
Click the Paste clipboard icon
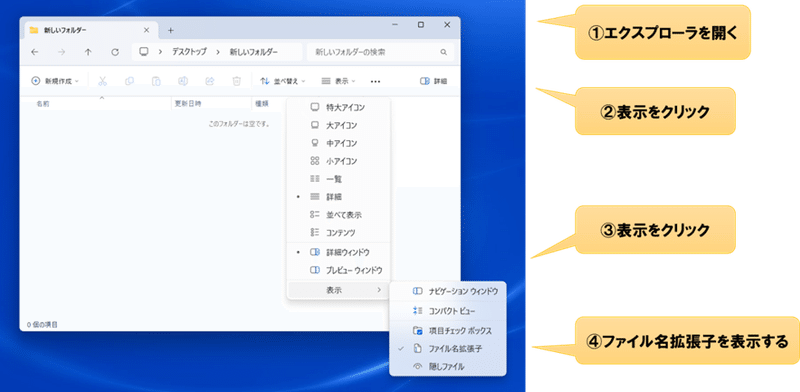[156, 81]
